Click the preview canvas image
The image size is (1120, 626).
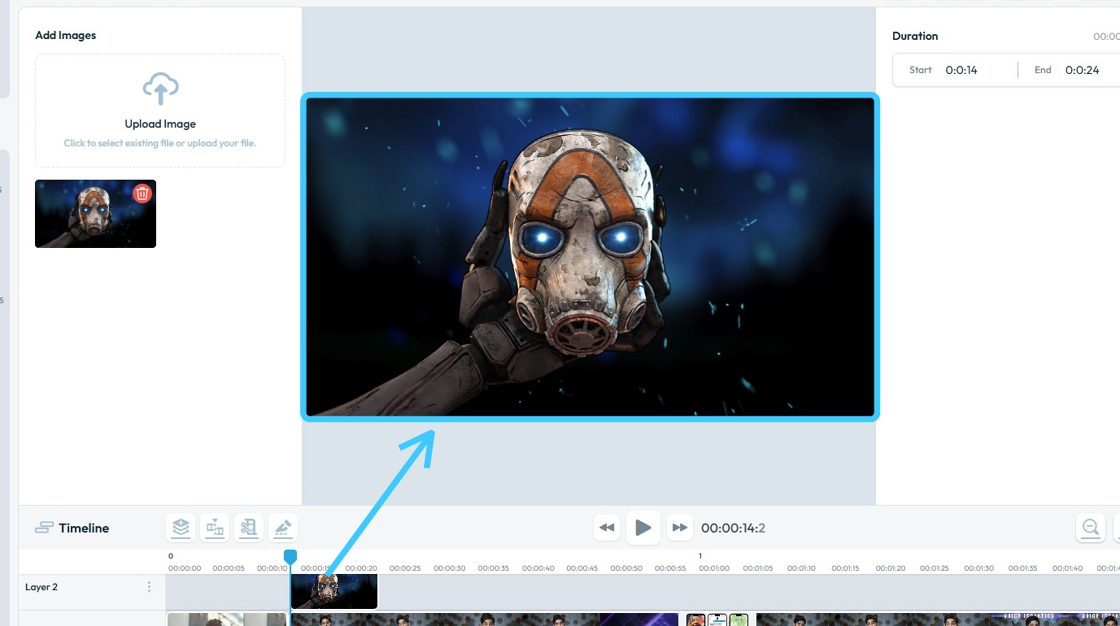click(590, 257)
